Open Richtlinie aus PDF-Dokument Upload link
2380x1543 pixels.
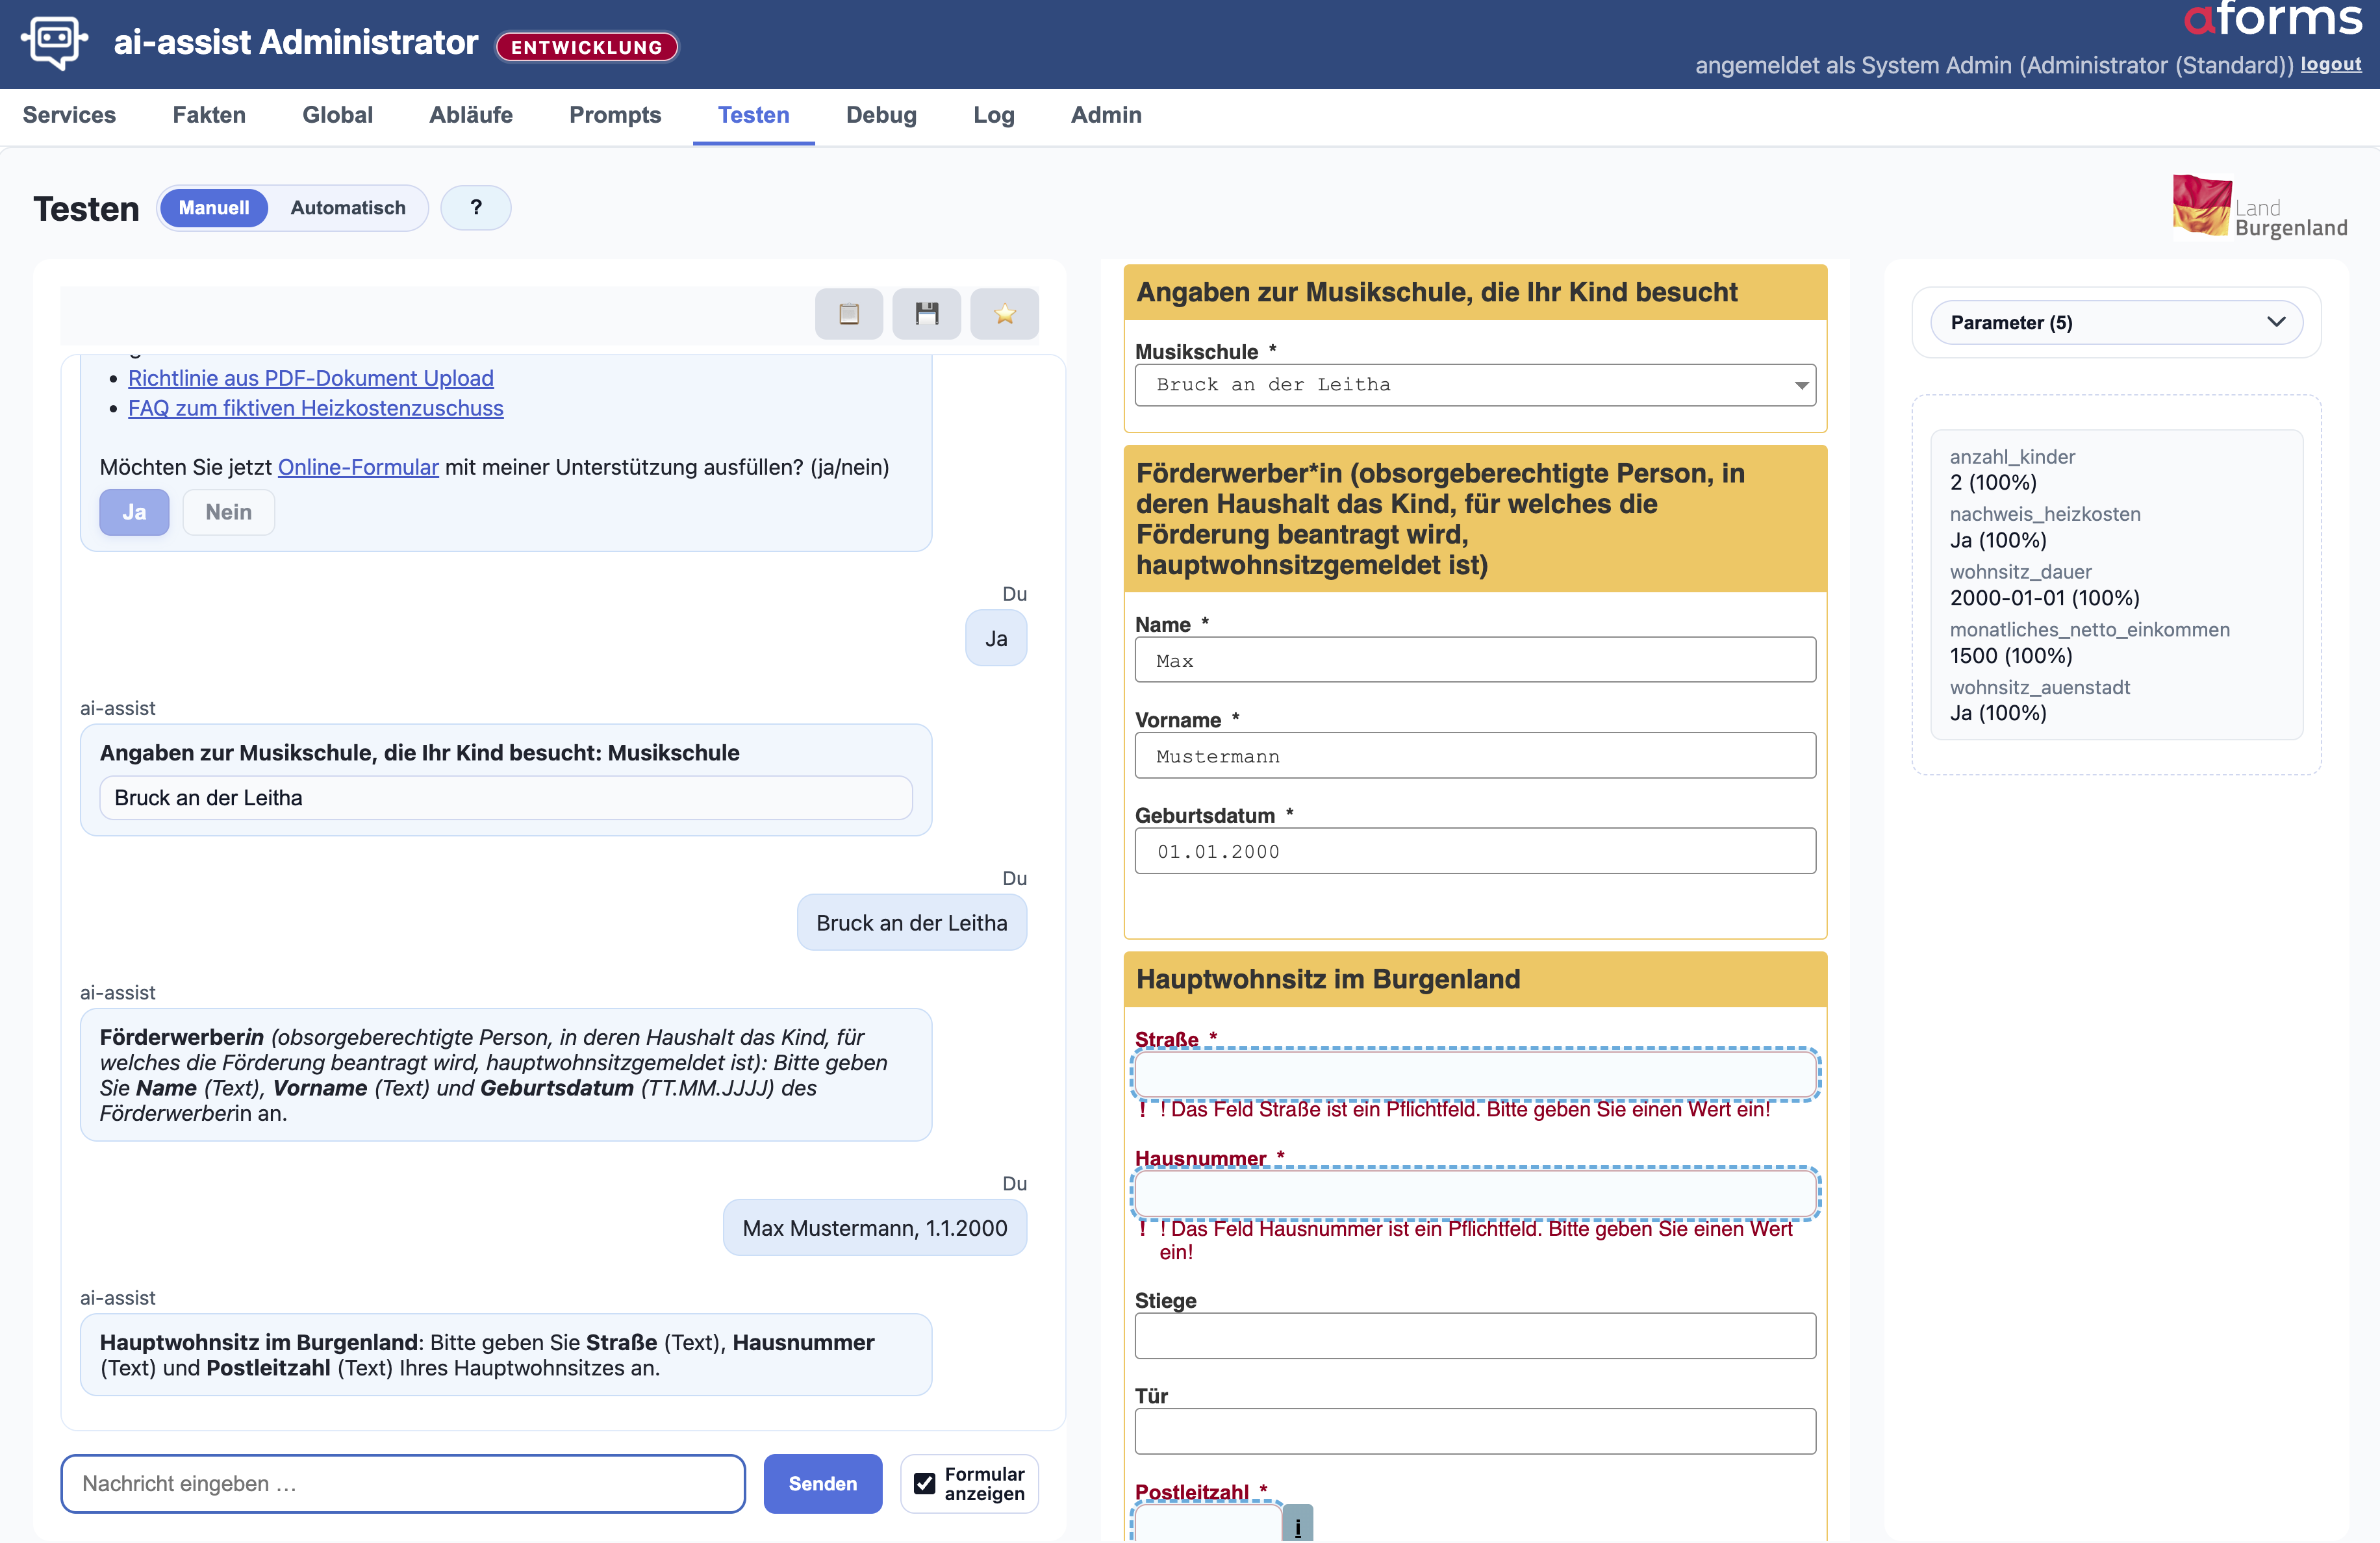[x=311, y=378]
